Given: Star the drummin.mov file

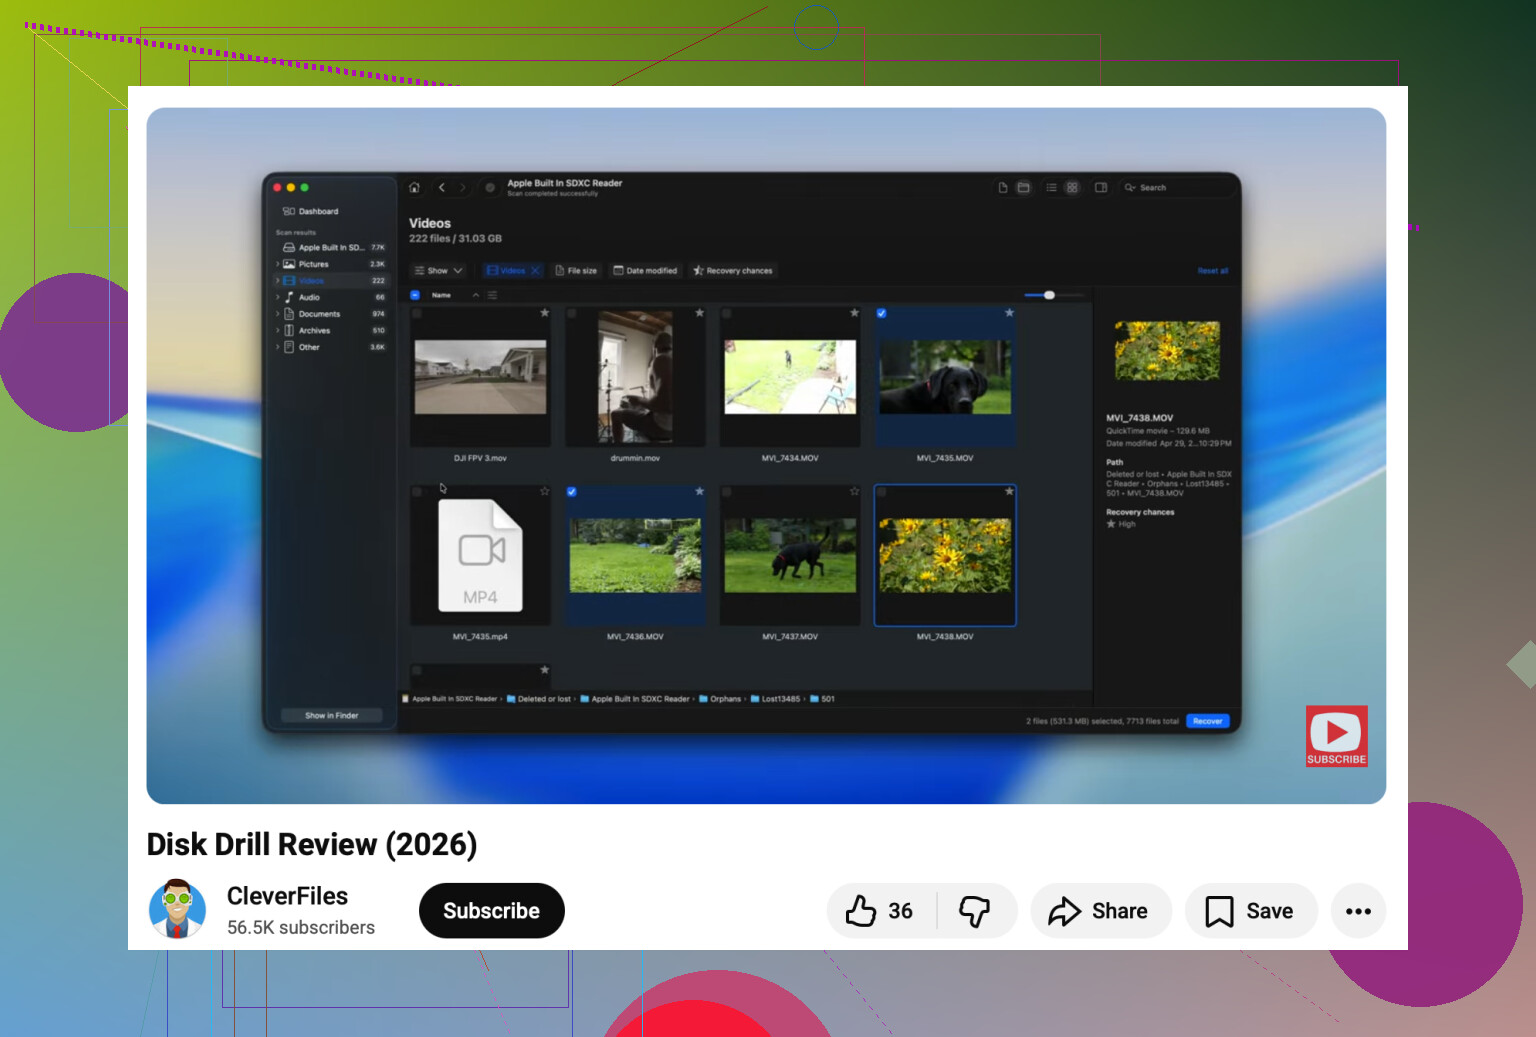Looking at the screenshot, I should pos(700,313).
